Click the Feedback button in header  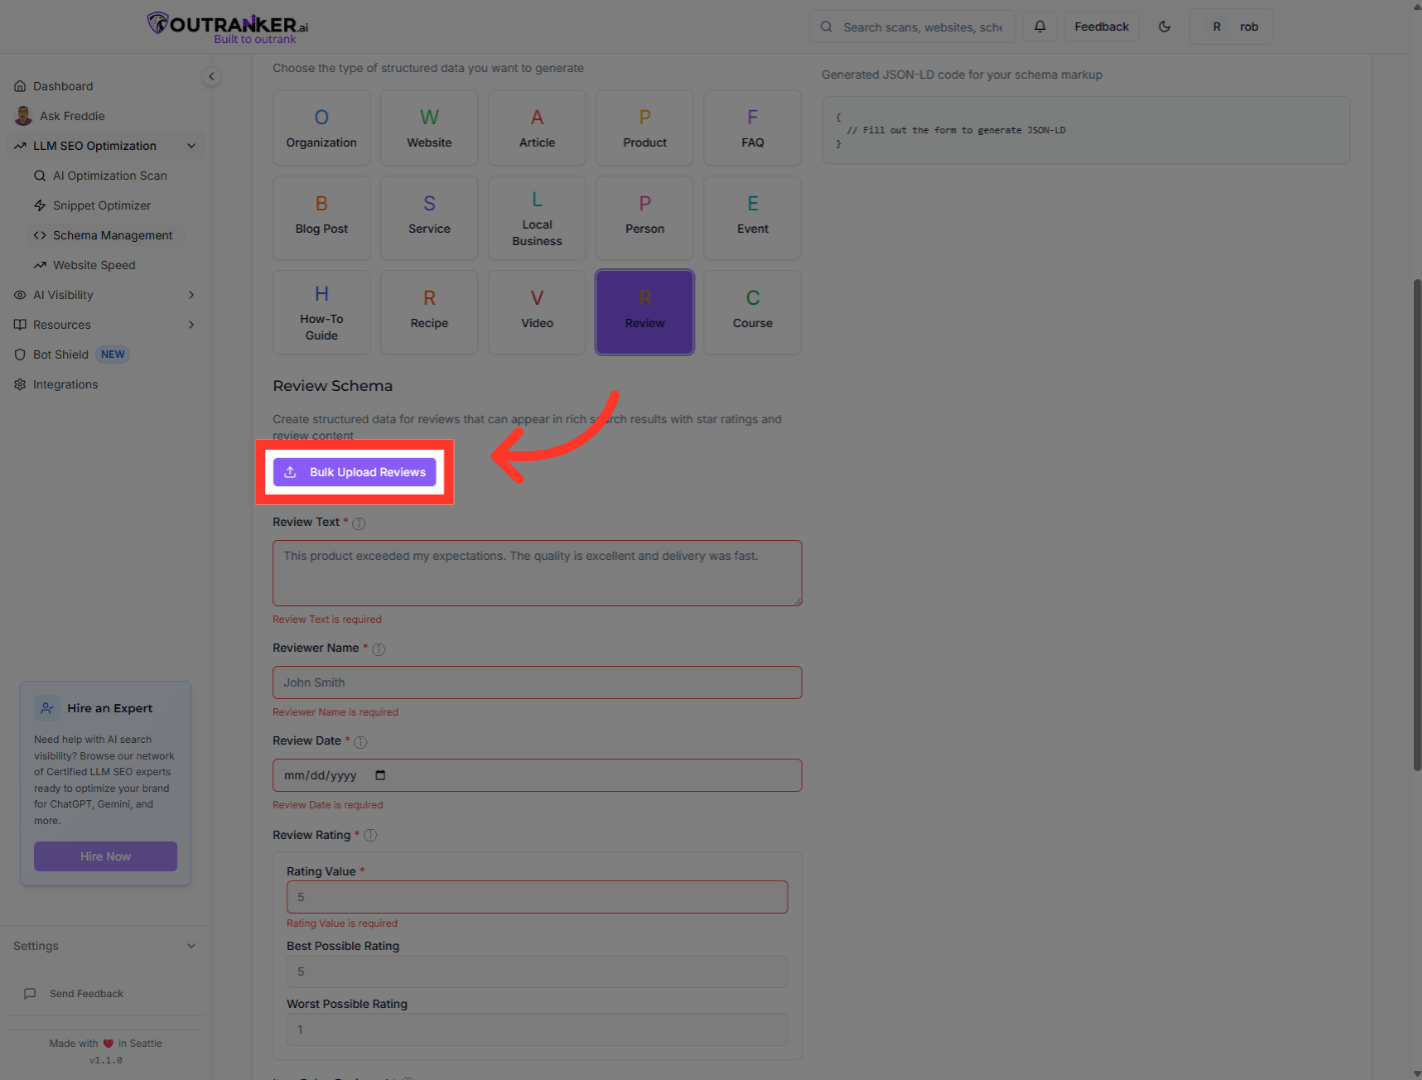pyautogui.click(x=1102, y=27)
